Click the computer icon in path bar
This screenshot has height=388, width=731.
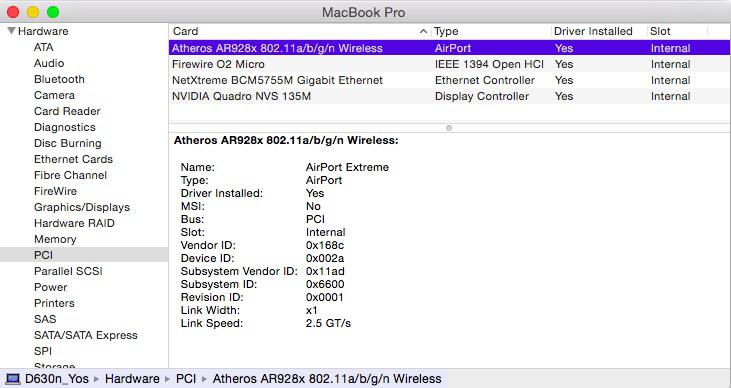pyautogui.click(x=13, y=379)
